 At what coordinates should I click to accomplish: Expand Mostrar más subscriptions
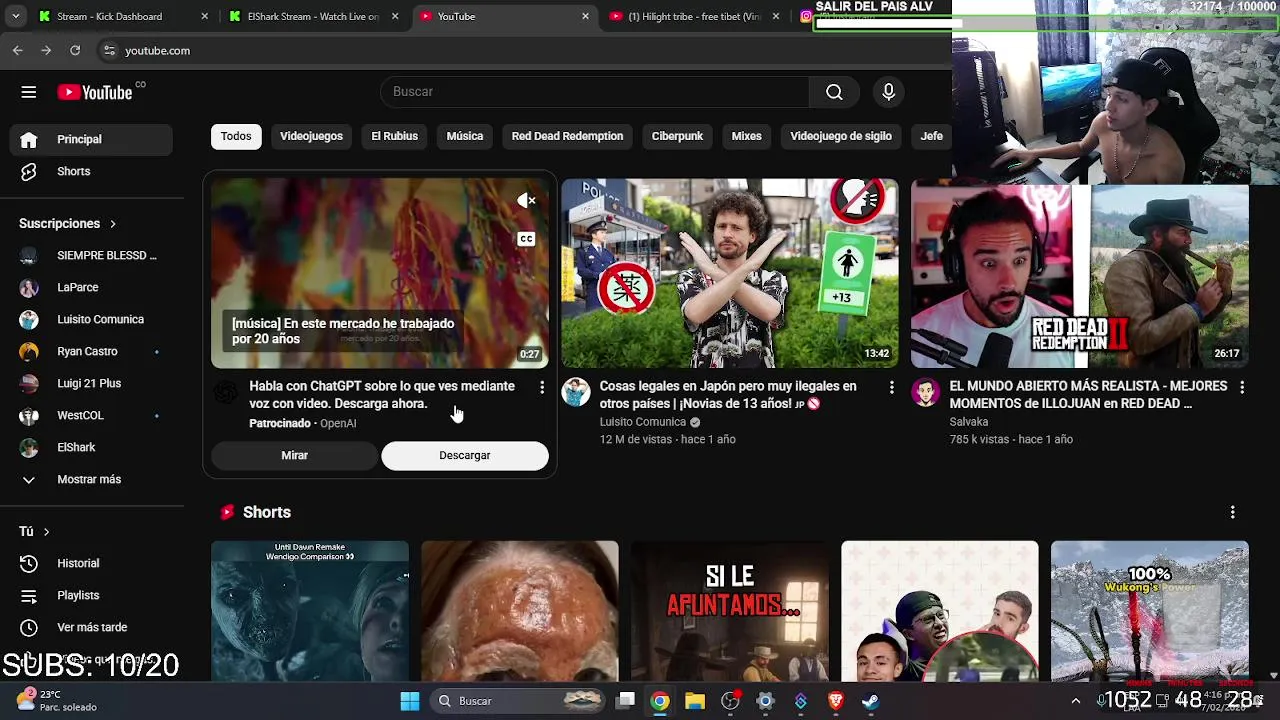point(91,479)
